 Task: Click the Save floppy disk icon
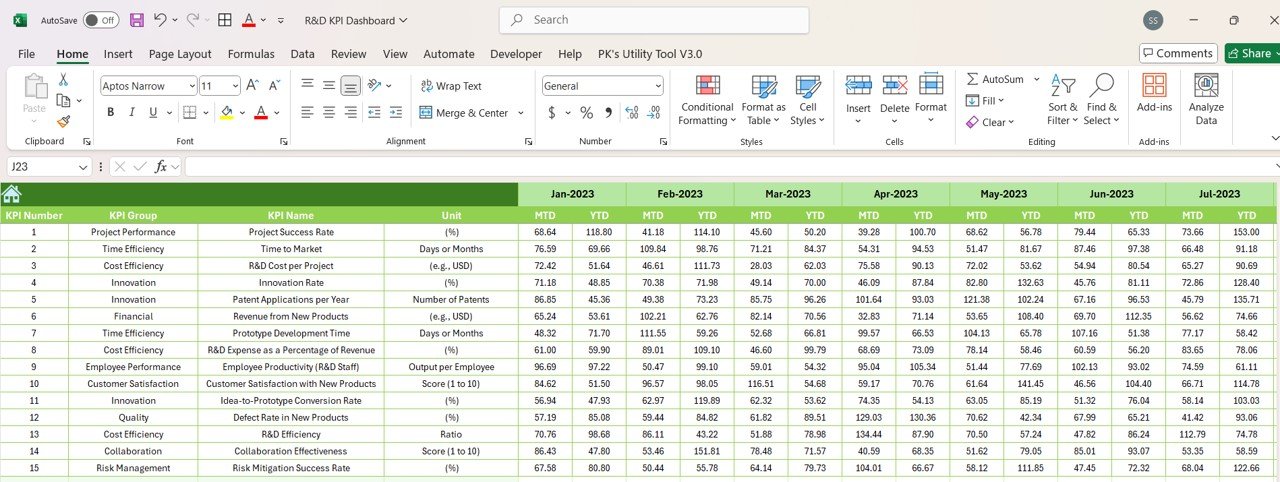[x=137, y=20]
